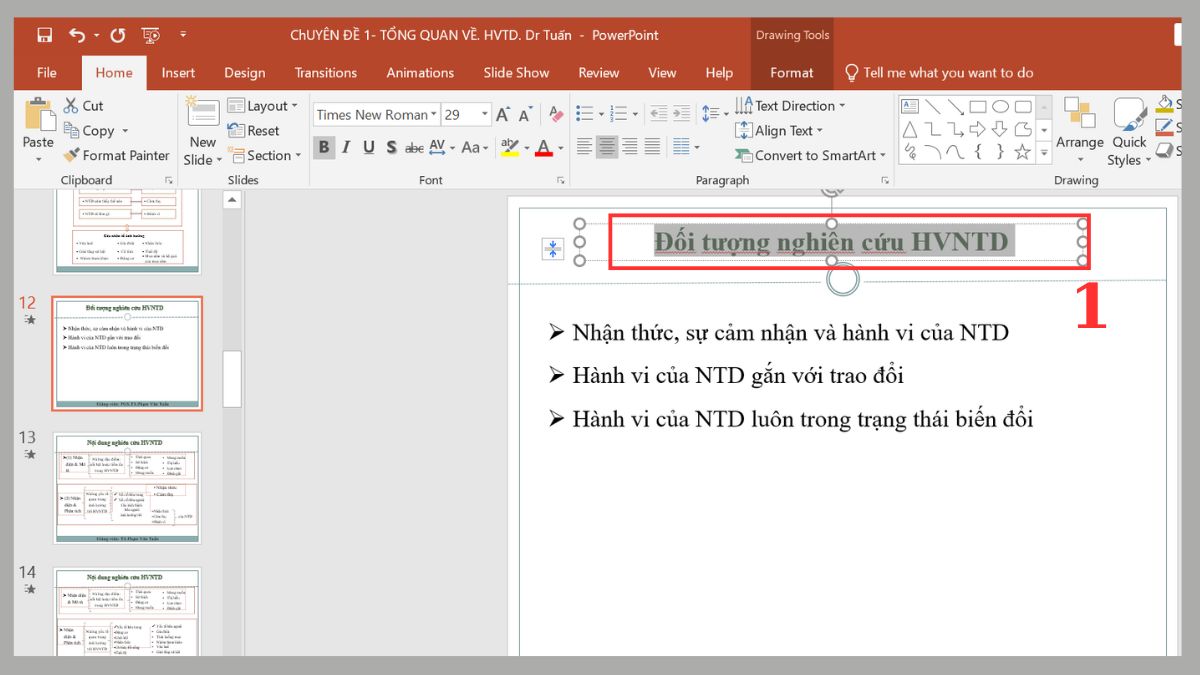Image resolution: width=1200 pixels, height=675 pixels.
Task: Toggle bold formatting on the title text
Action: point(323,147)
